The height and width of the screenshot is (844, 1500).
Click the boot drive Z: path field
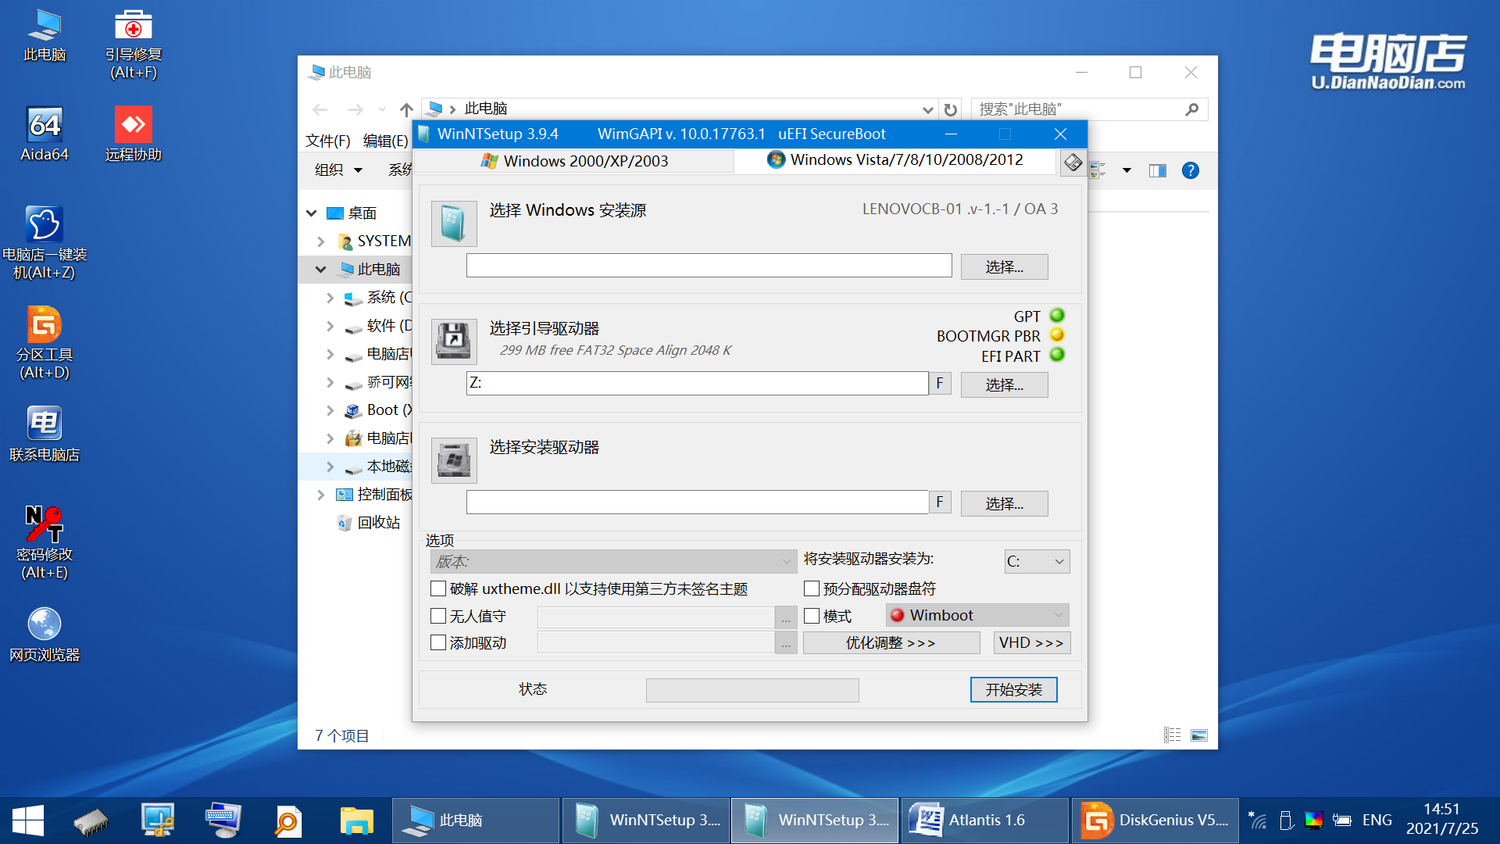(x=697, y=383)
